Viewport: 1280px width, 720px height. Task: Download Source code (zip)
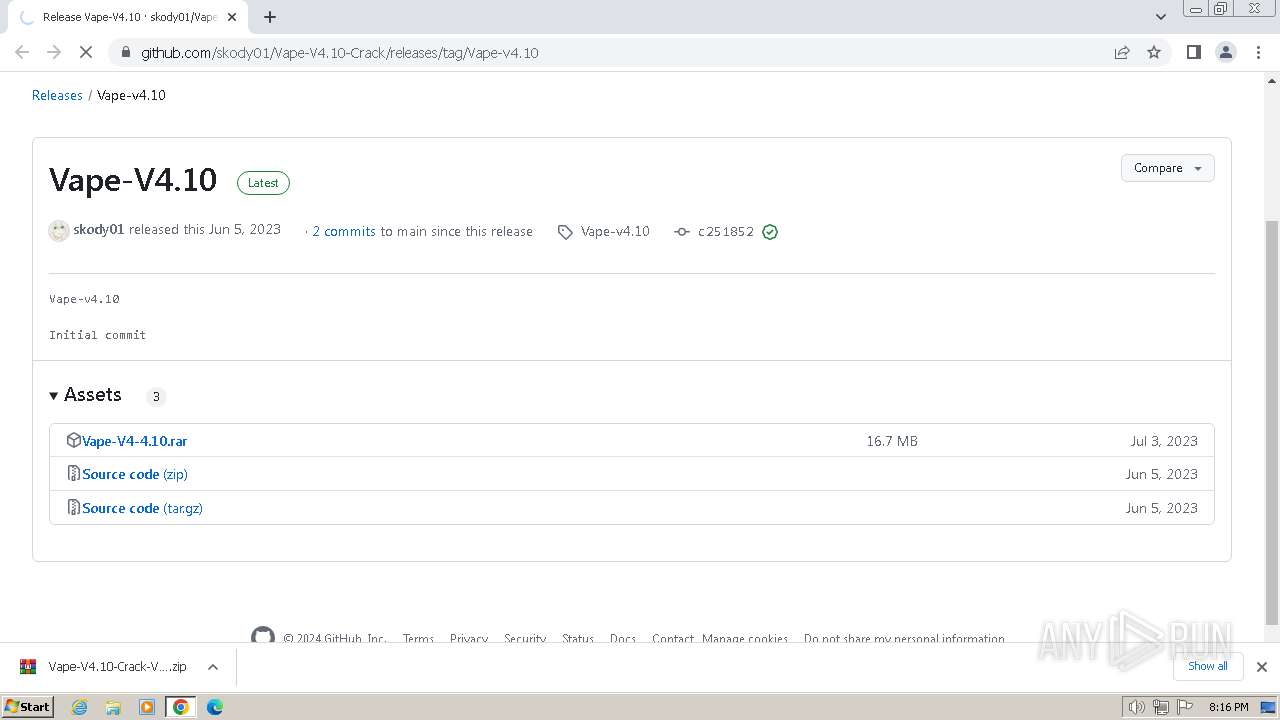[x=135, y=474]
